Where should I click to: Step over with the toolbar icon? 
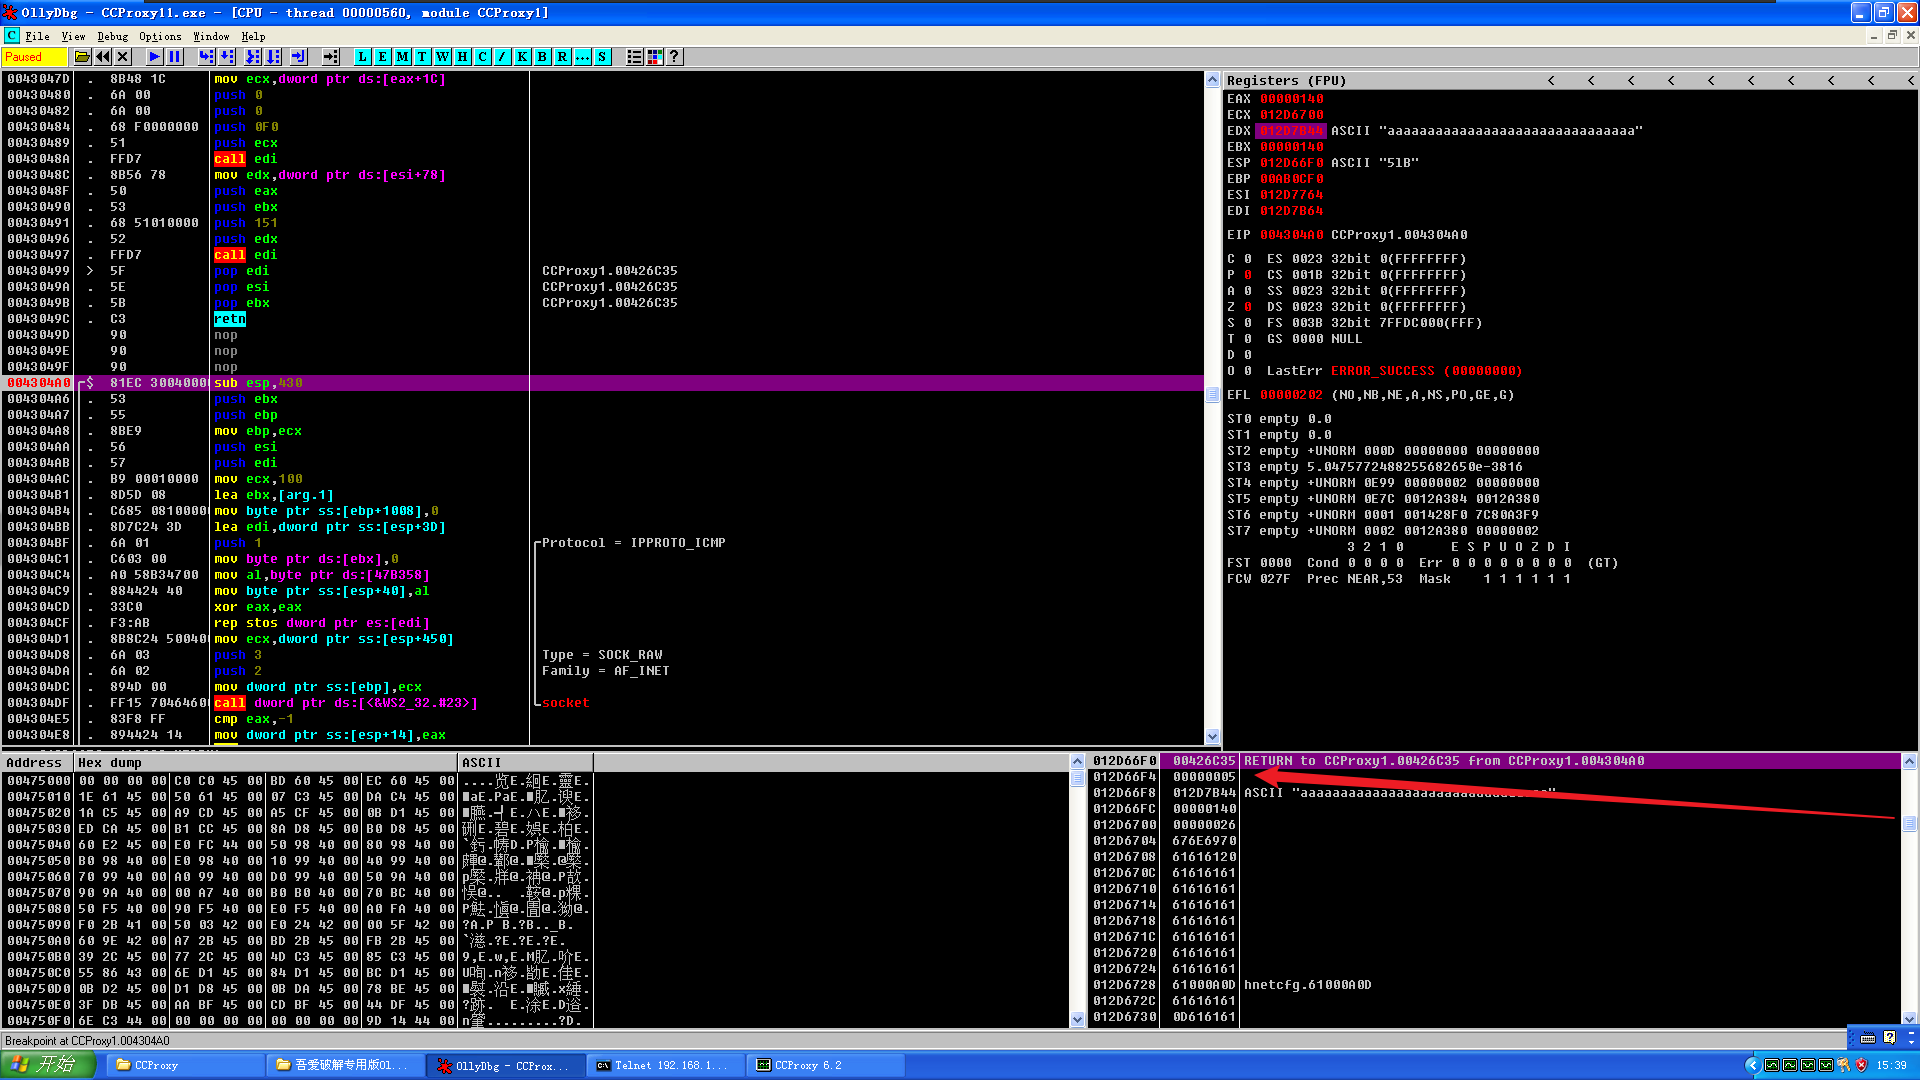(227, 57)
